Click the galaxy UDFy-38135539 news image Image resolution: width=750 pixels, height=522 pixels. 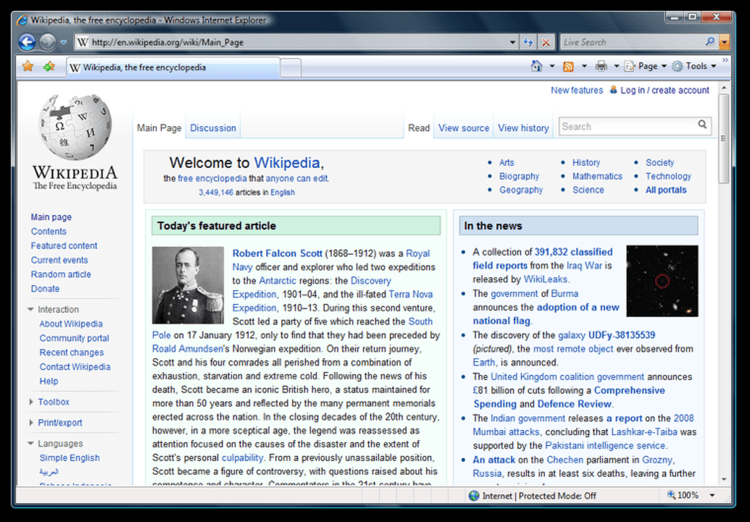click(x=662, y=281)
